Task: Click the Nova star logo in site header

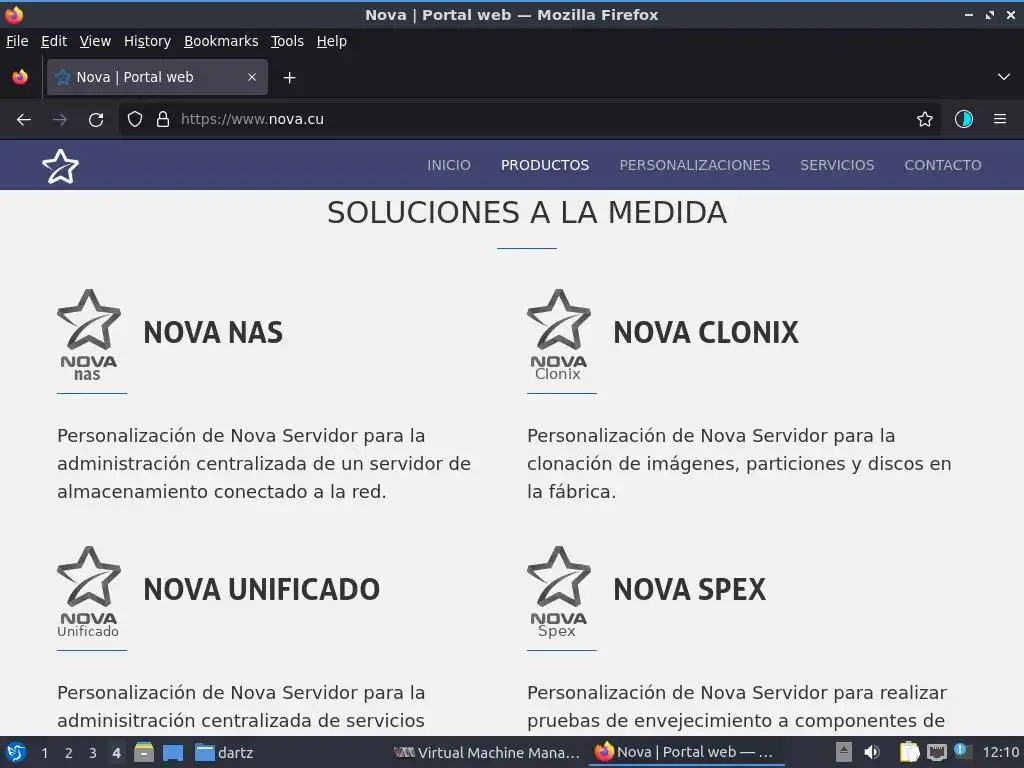Action: [x=60, y=167]
